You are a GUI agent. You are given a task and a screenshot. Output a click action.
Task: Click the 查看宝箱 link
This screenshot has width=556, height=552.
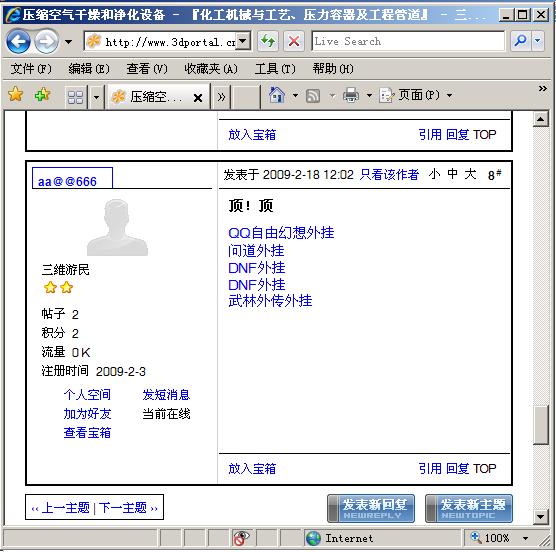click(x=87, y=433)
